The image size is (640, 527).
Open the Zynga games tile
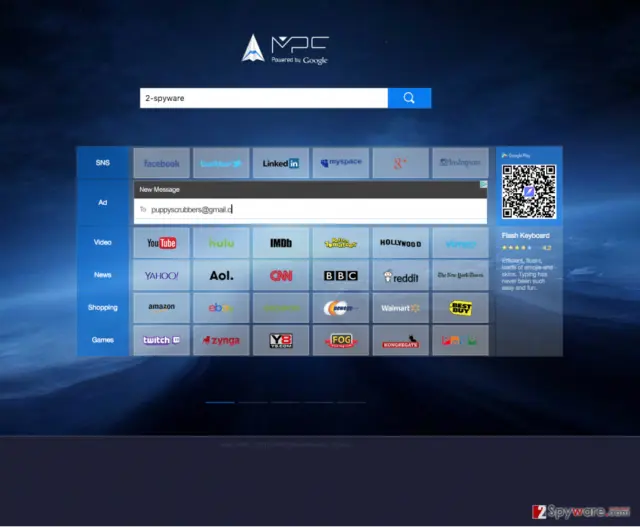[x=221, y=340]
